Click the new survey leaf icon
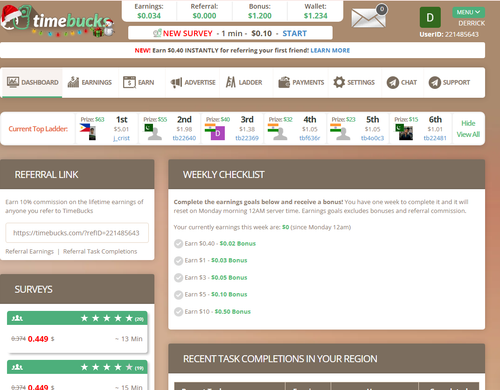The width and height of the screenshot is (500, 390). point(157,33)
